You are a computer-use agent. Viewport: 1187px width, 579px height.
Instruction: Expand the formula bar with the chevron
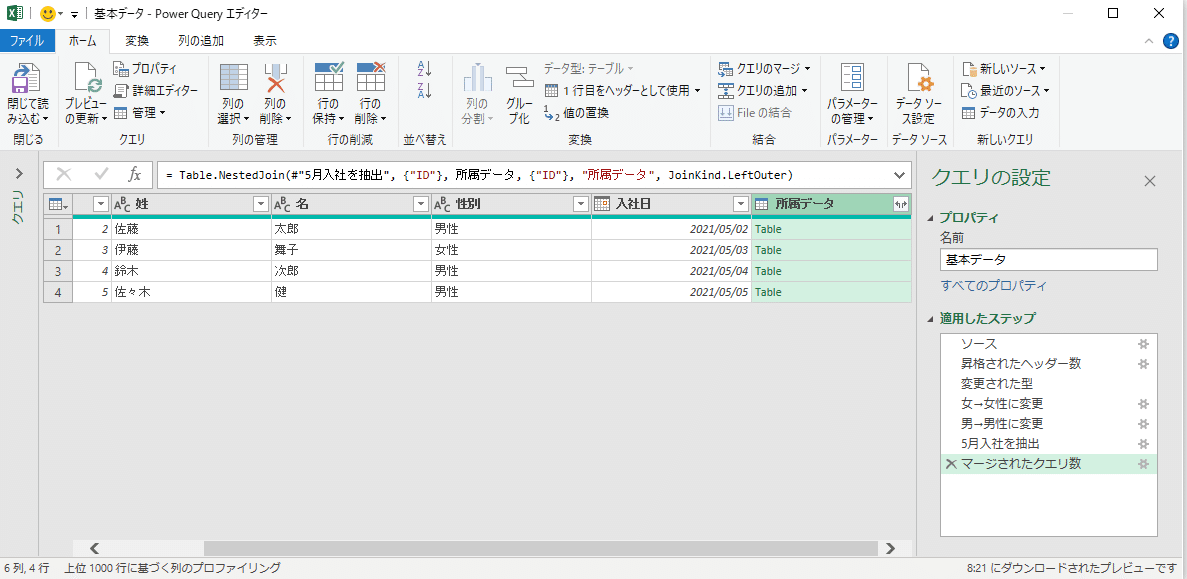point(899,175)
